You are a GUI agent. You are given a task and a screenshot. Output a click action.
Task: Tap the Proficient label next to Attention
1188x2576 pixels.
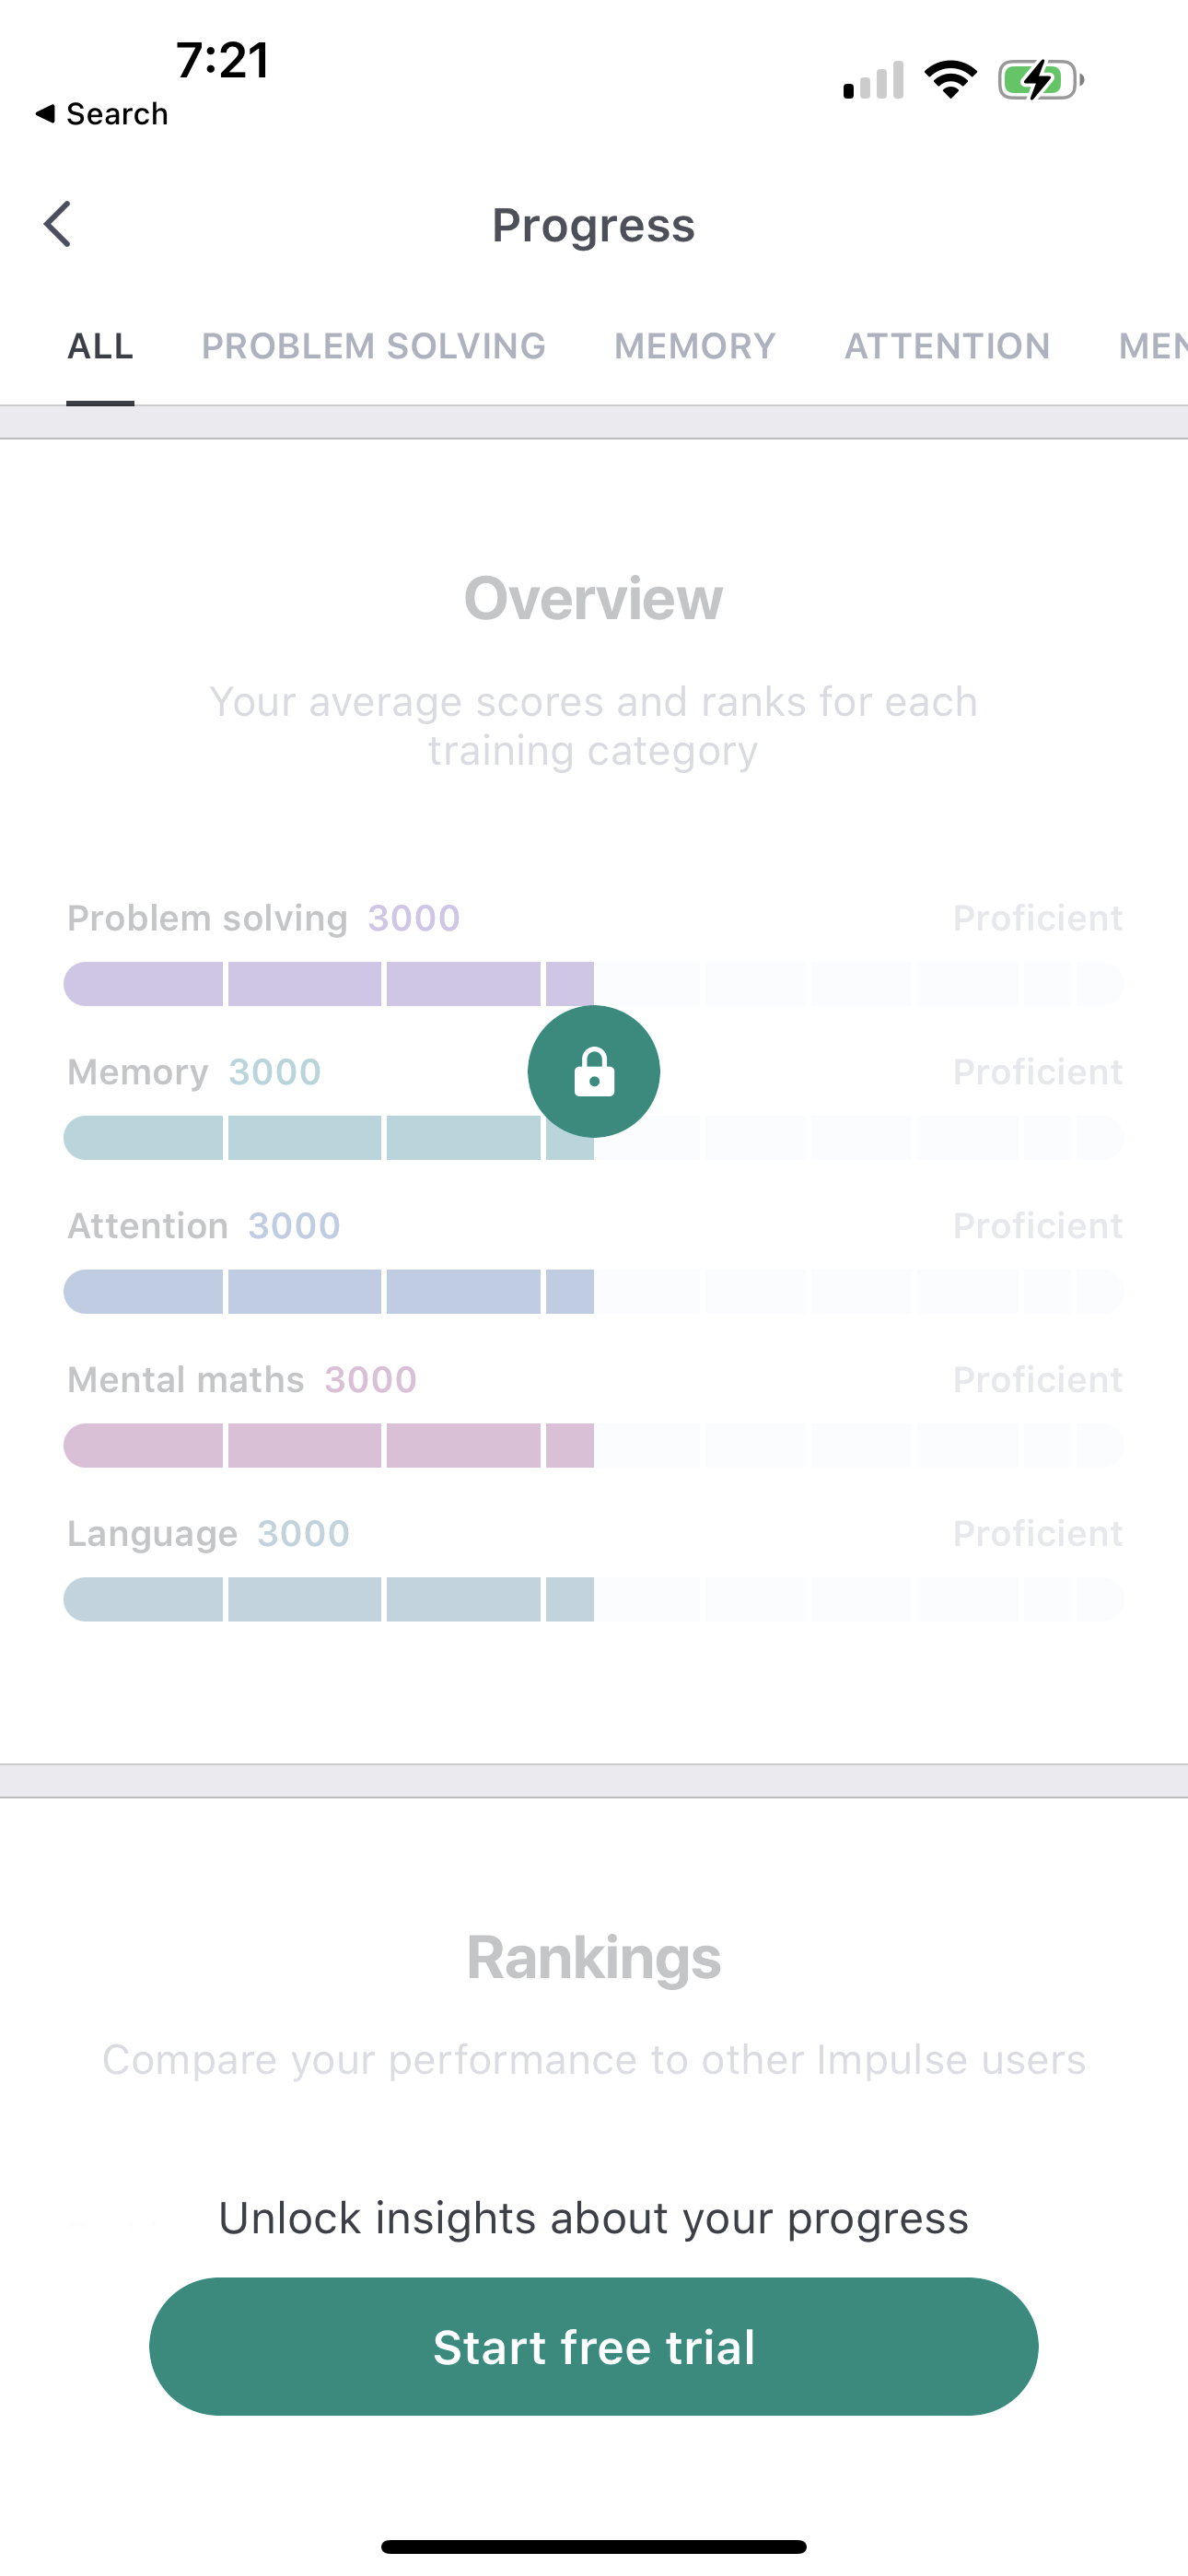1037,1224
